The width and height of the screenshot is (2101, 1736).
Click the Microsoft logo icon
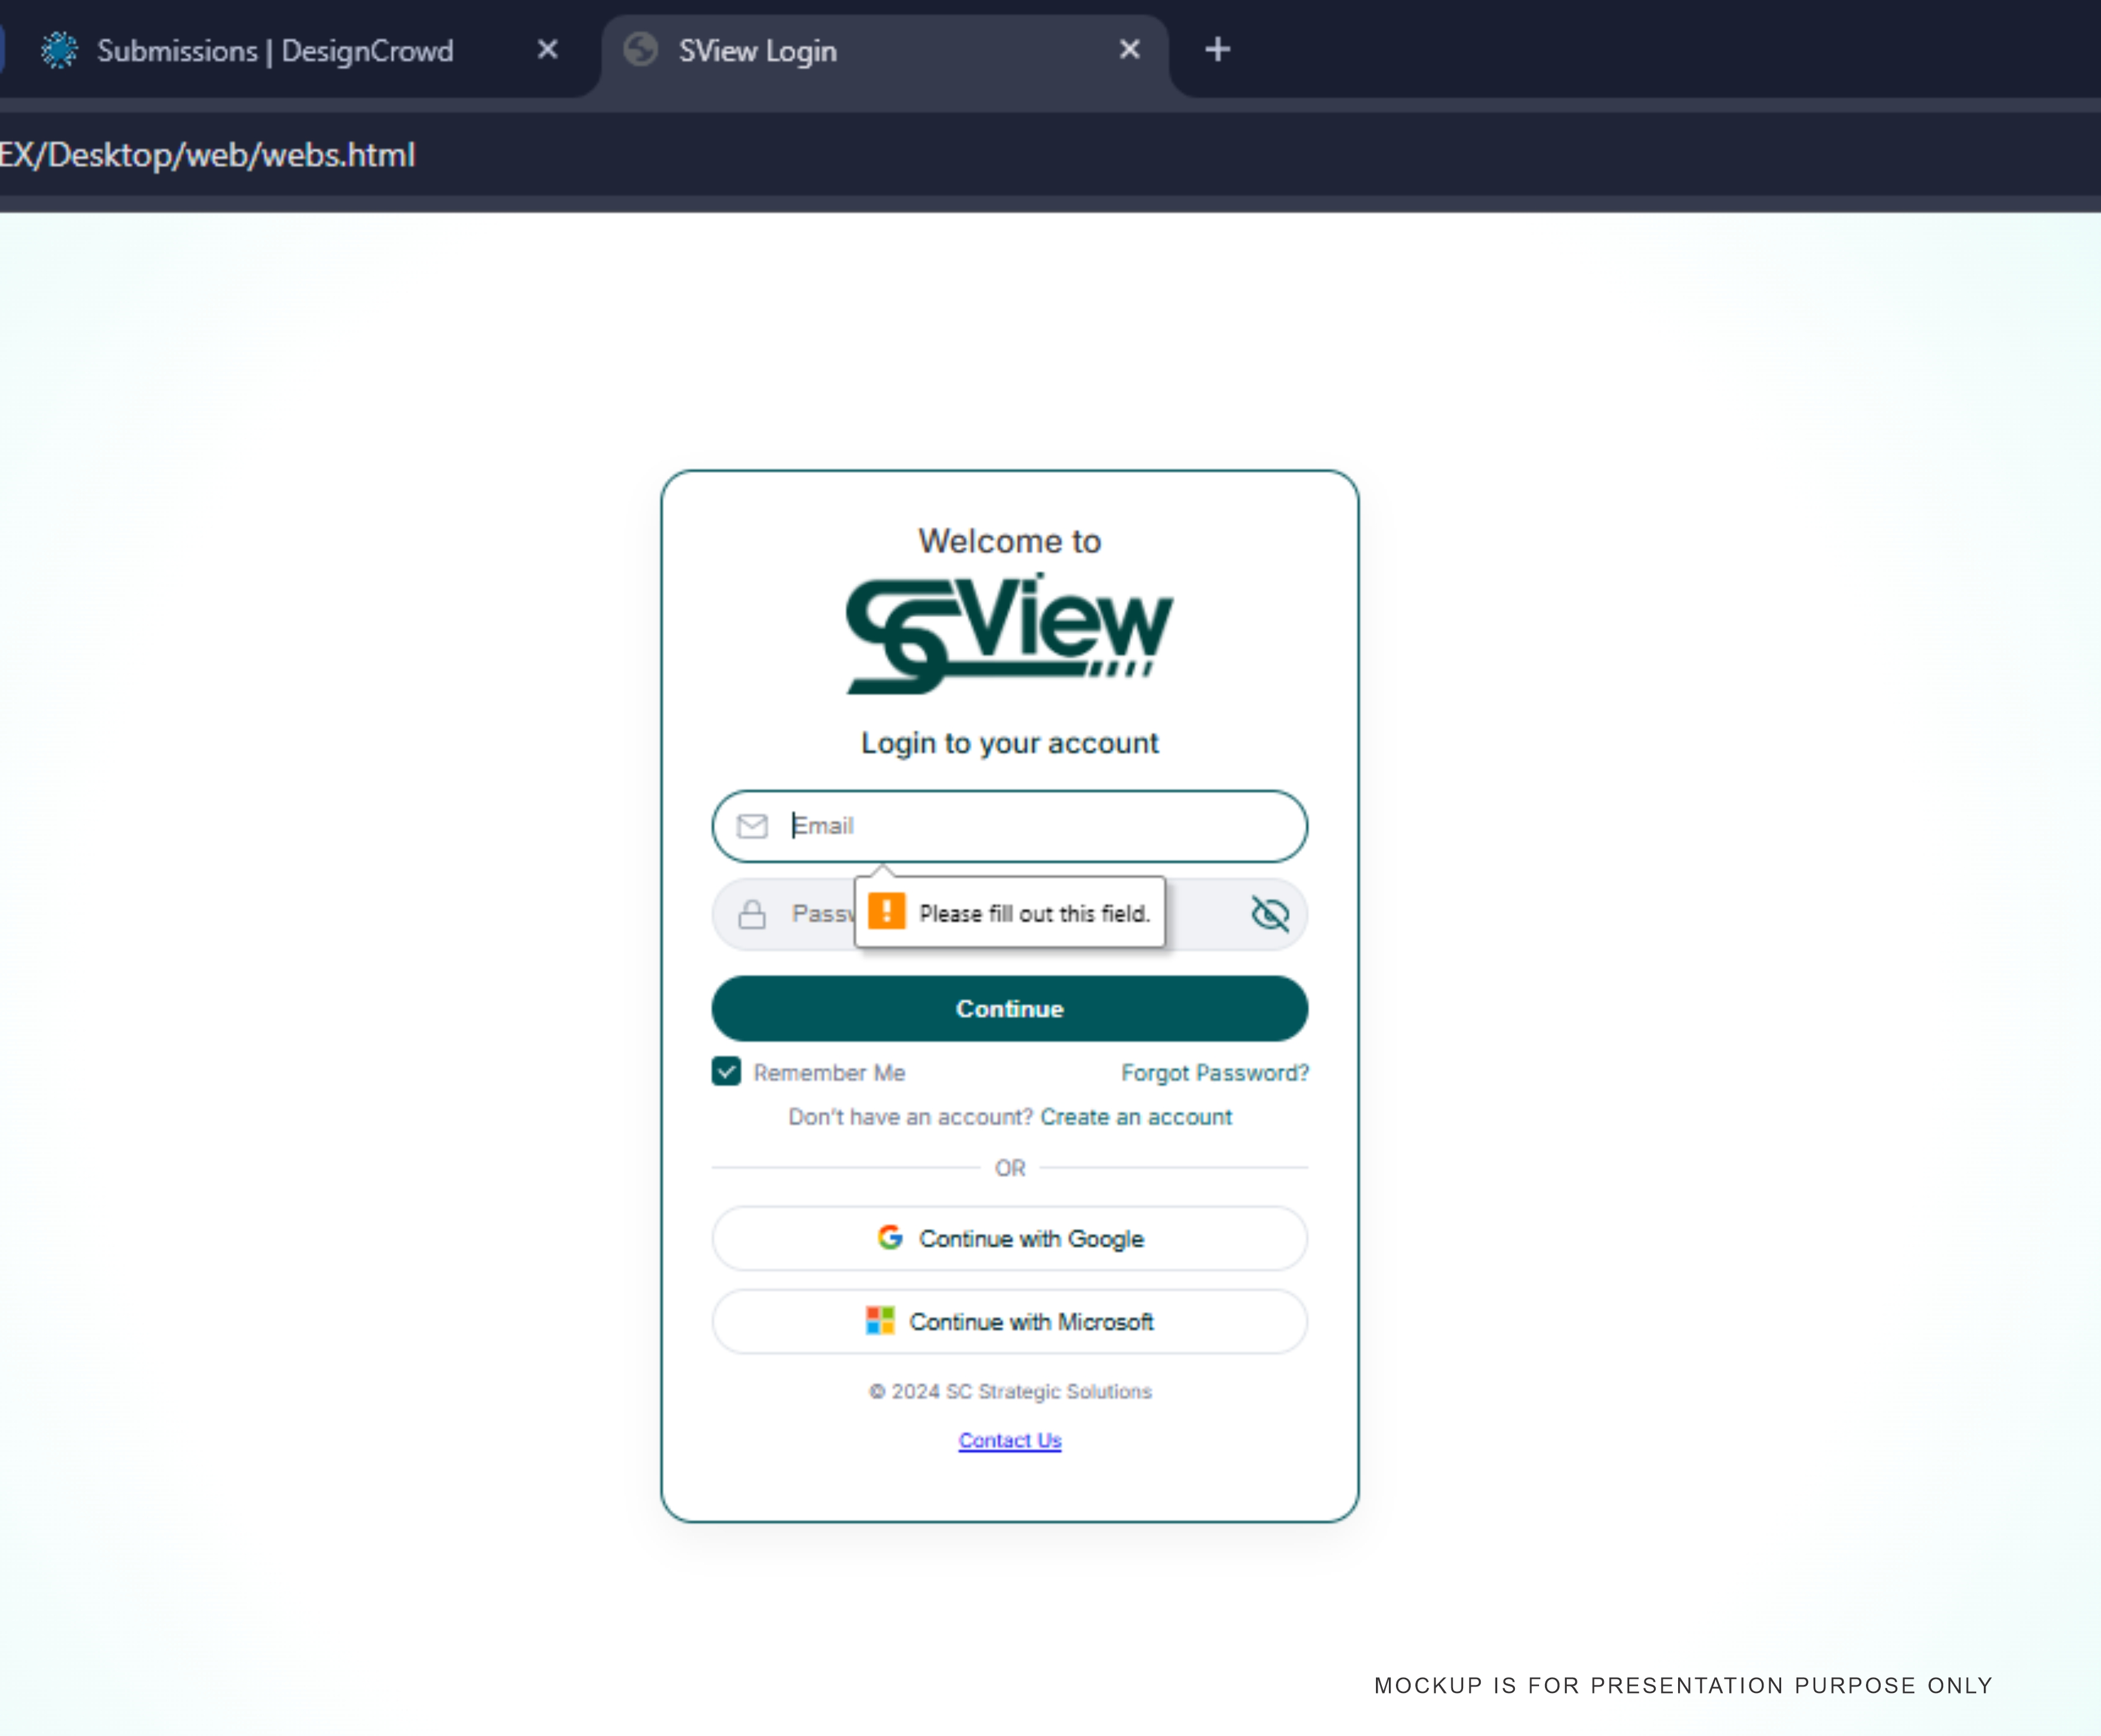pos(880,1320)
